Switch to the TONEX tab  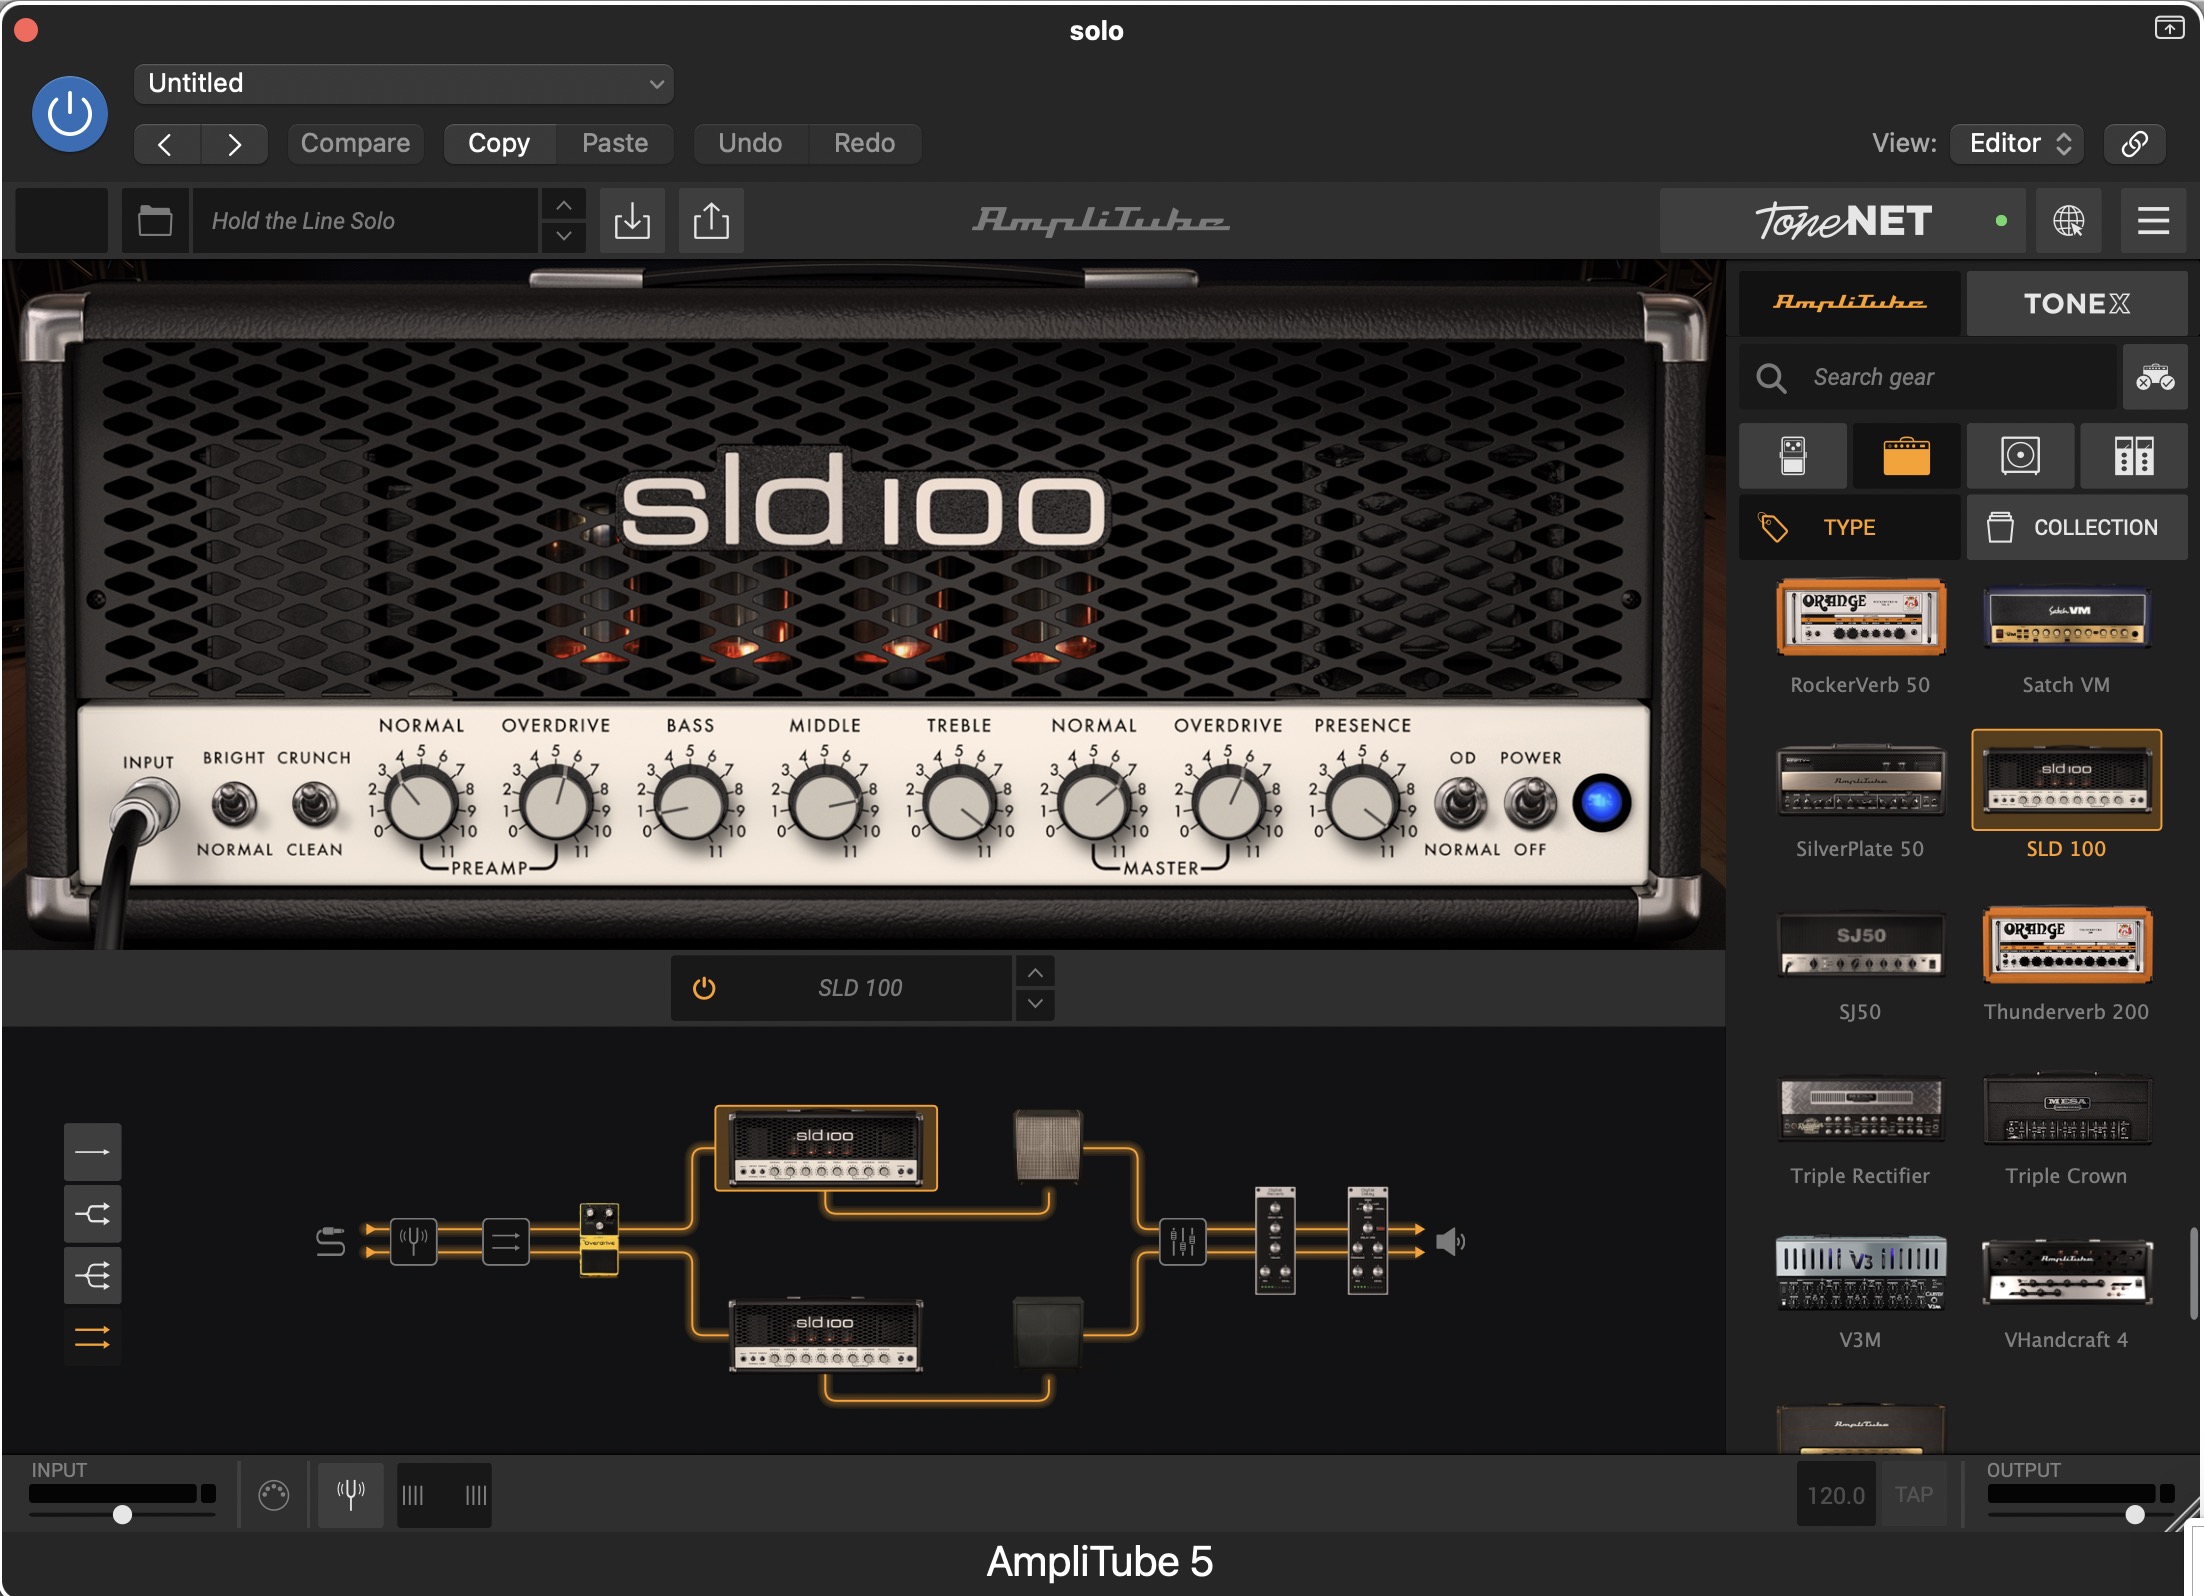[x=2076, y=303]
